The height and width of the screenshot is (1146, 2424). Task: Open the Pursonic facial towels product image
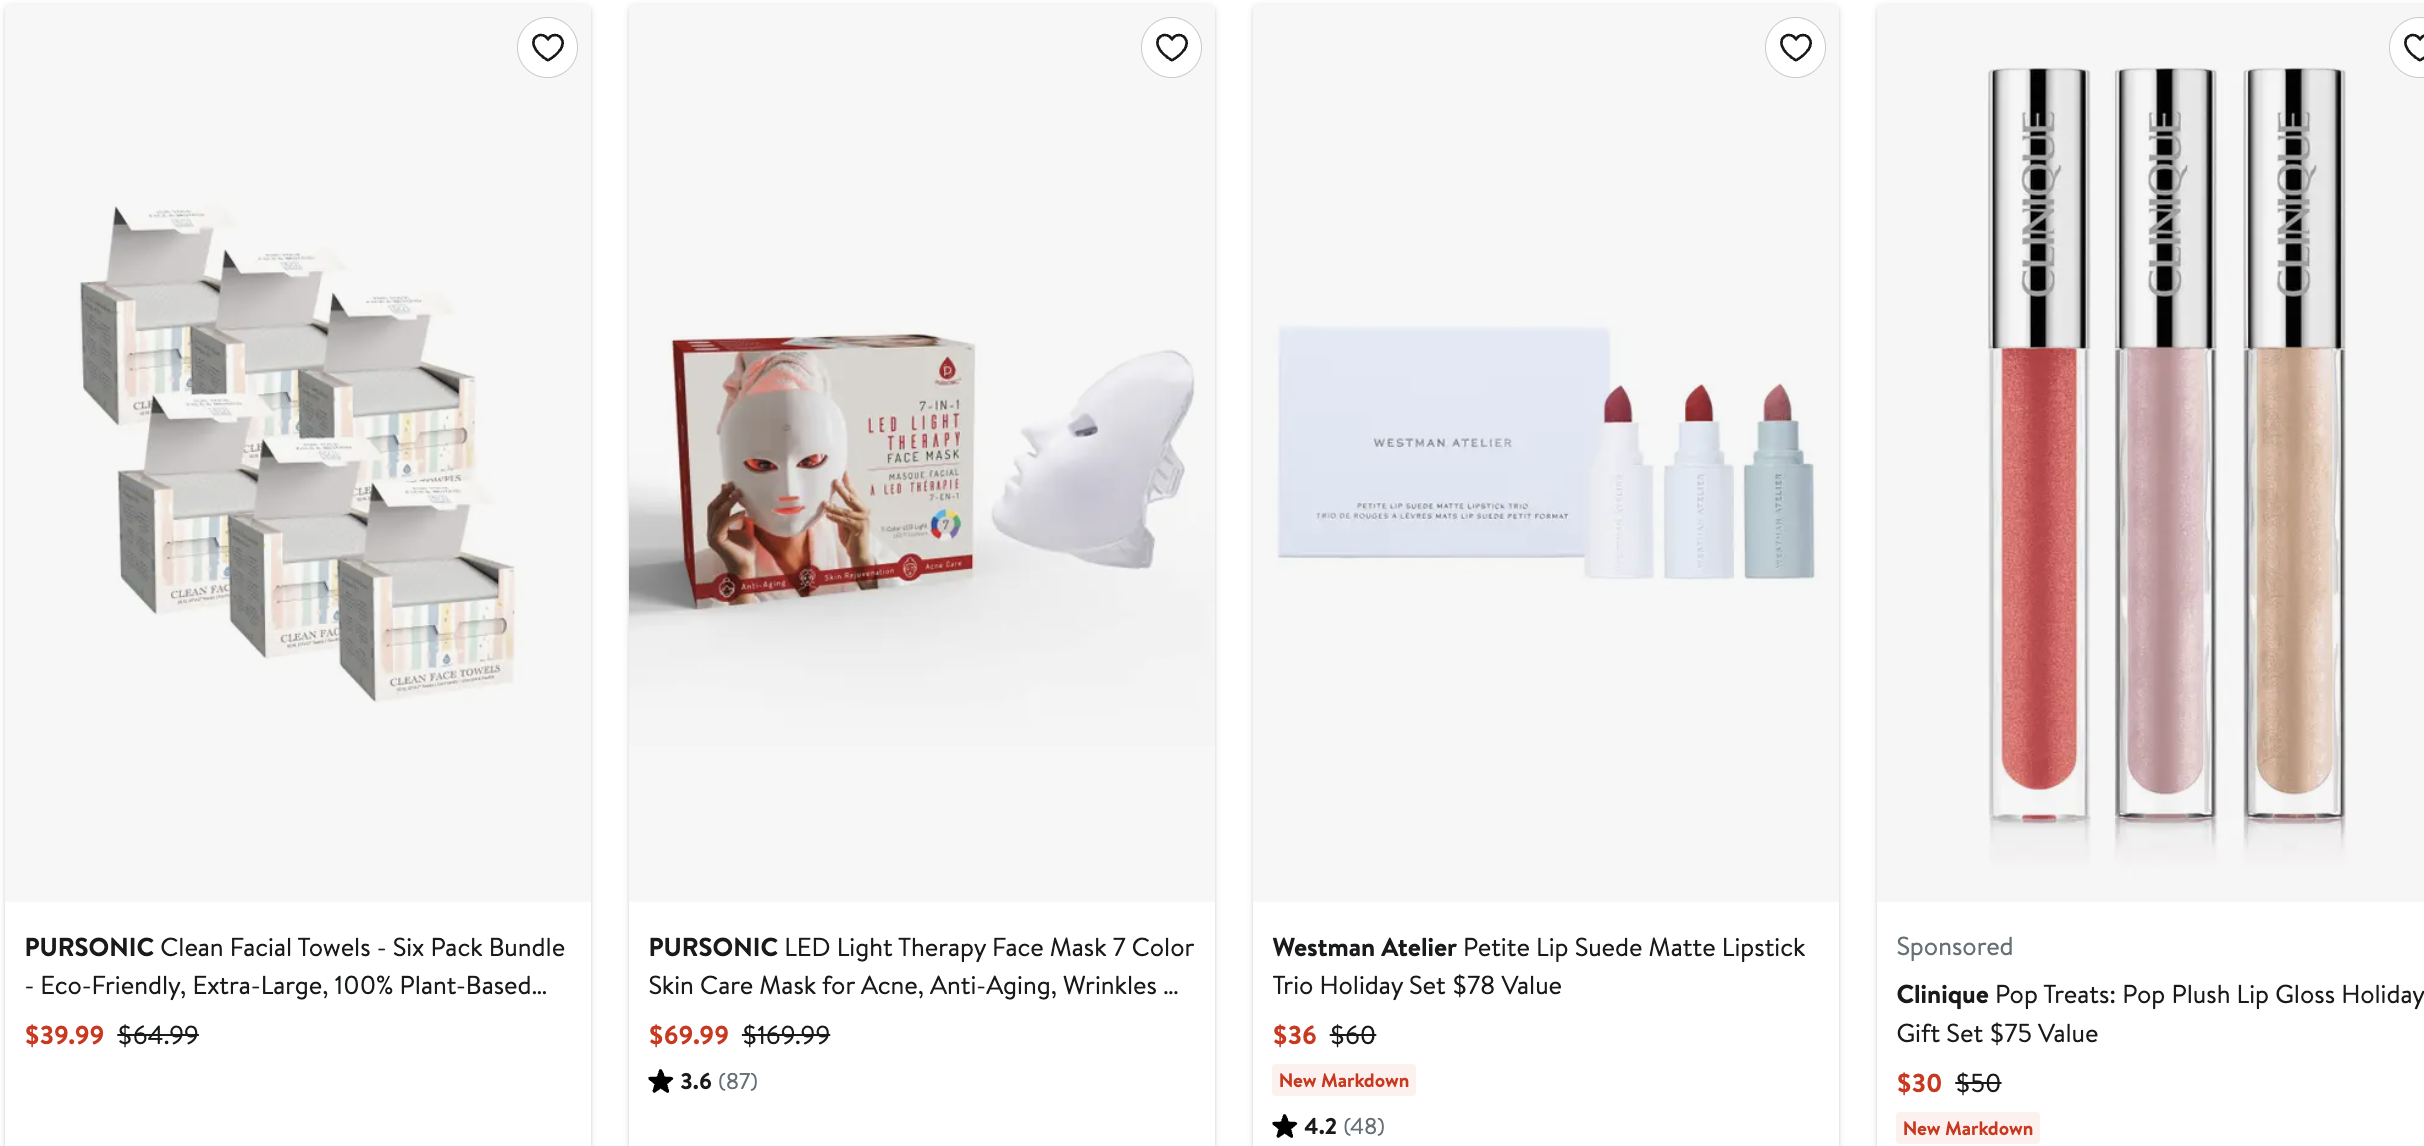298,452
